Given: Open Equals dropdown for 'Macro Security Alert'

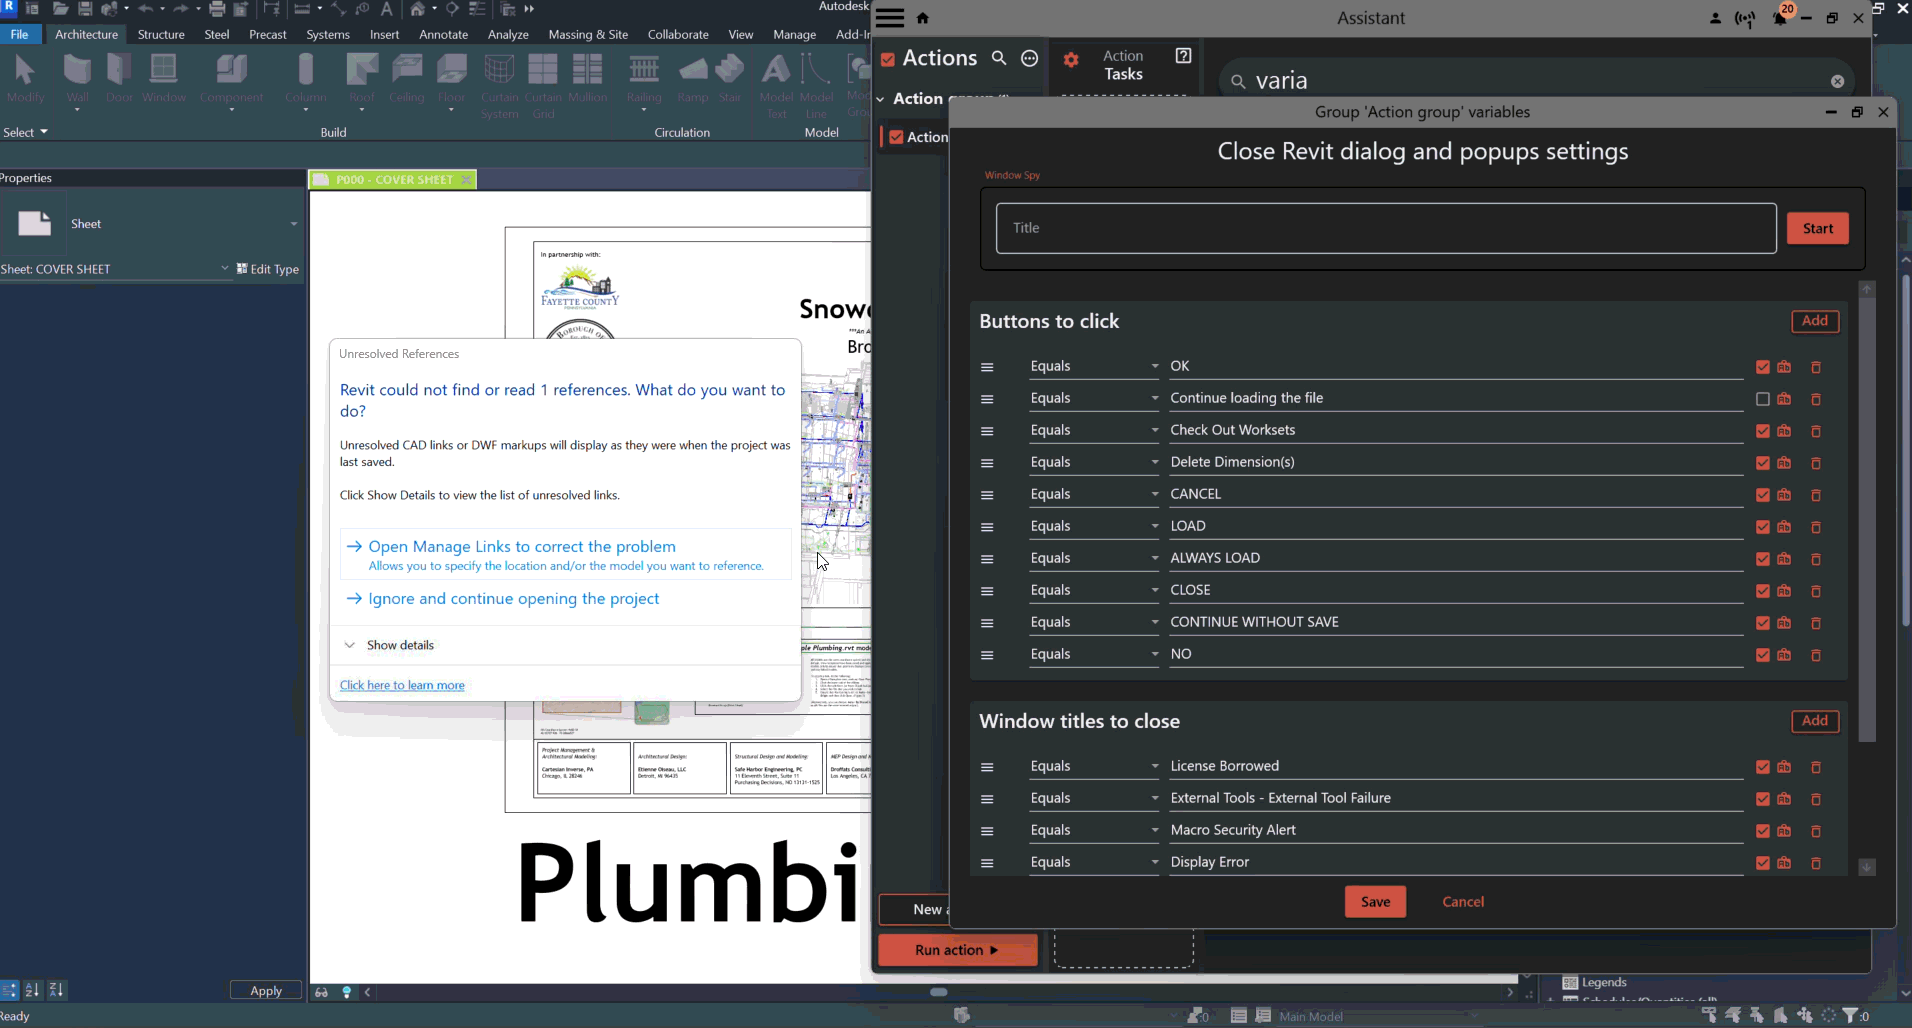Looking at the screenshot, I should pos(1093,830).
